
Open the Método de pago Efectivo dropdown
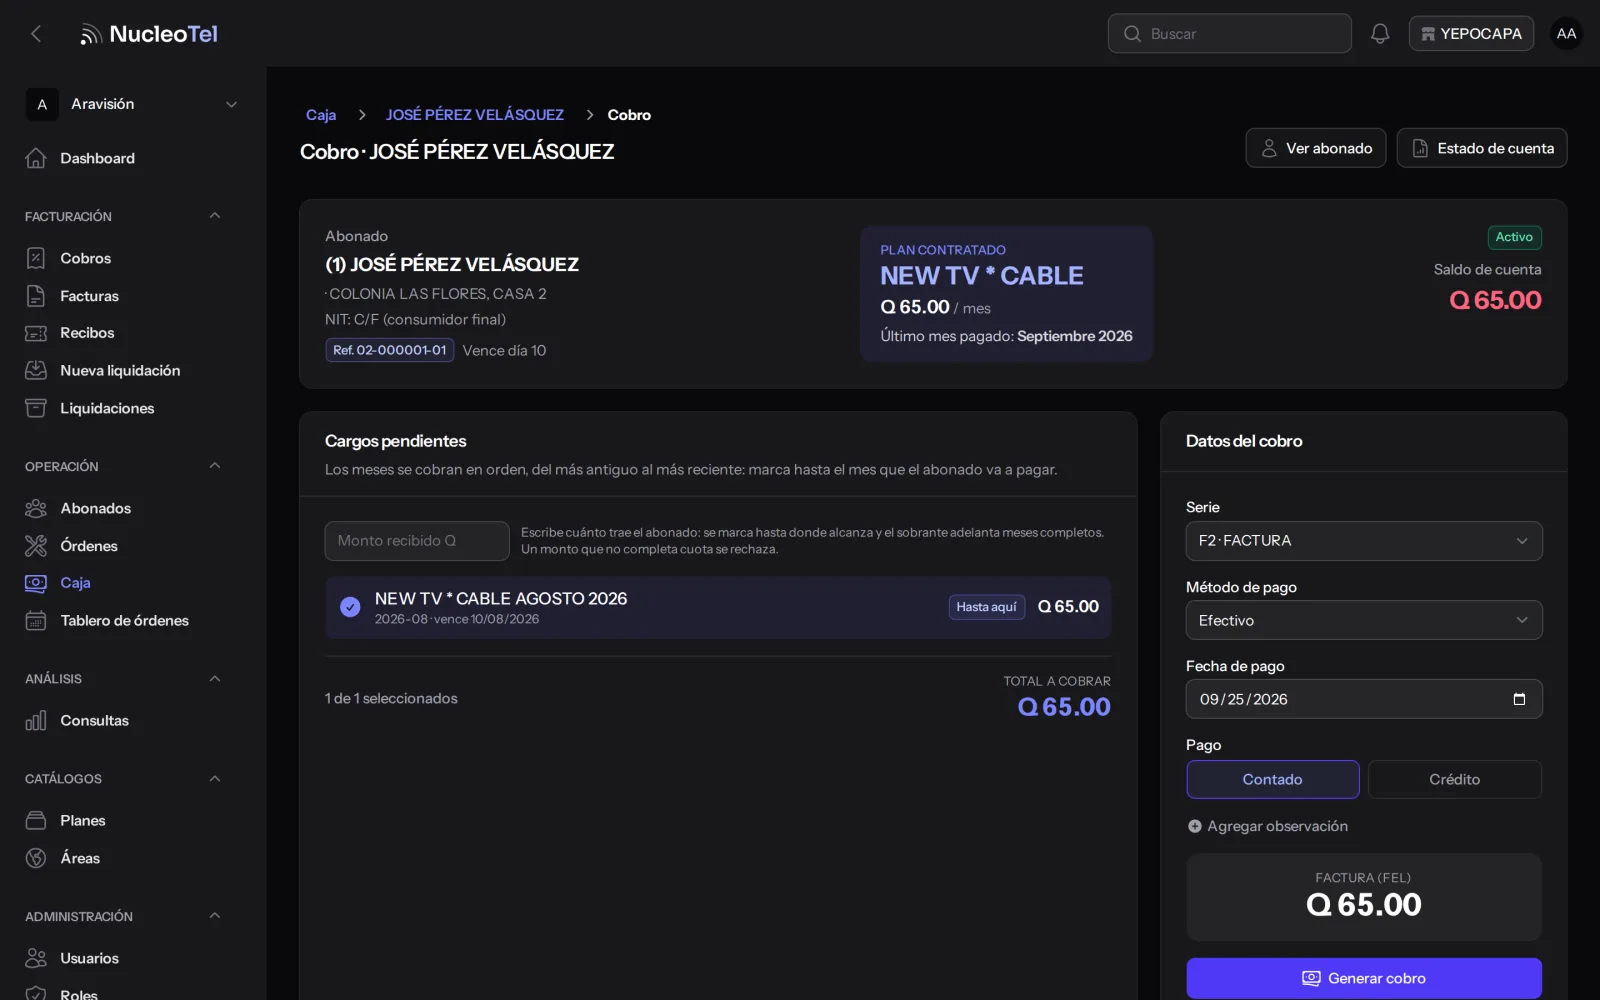(x=1364, y=620)
